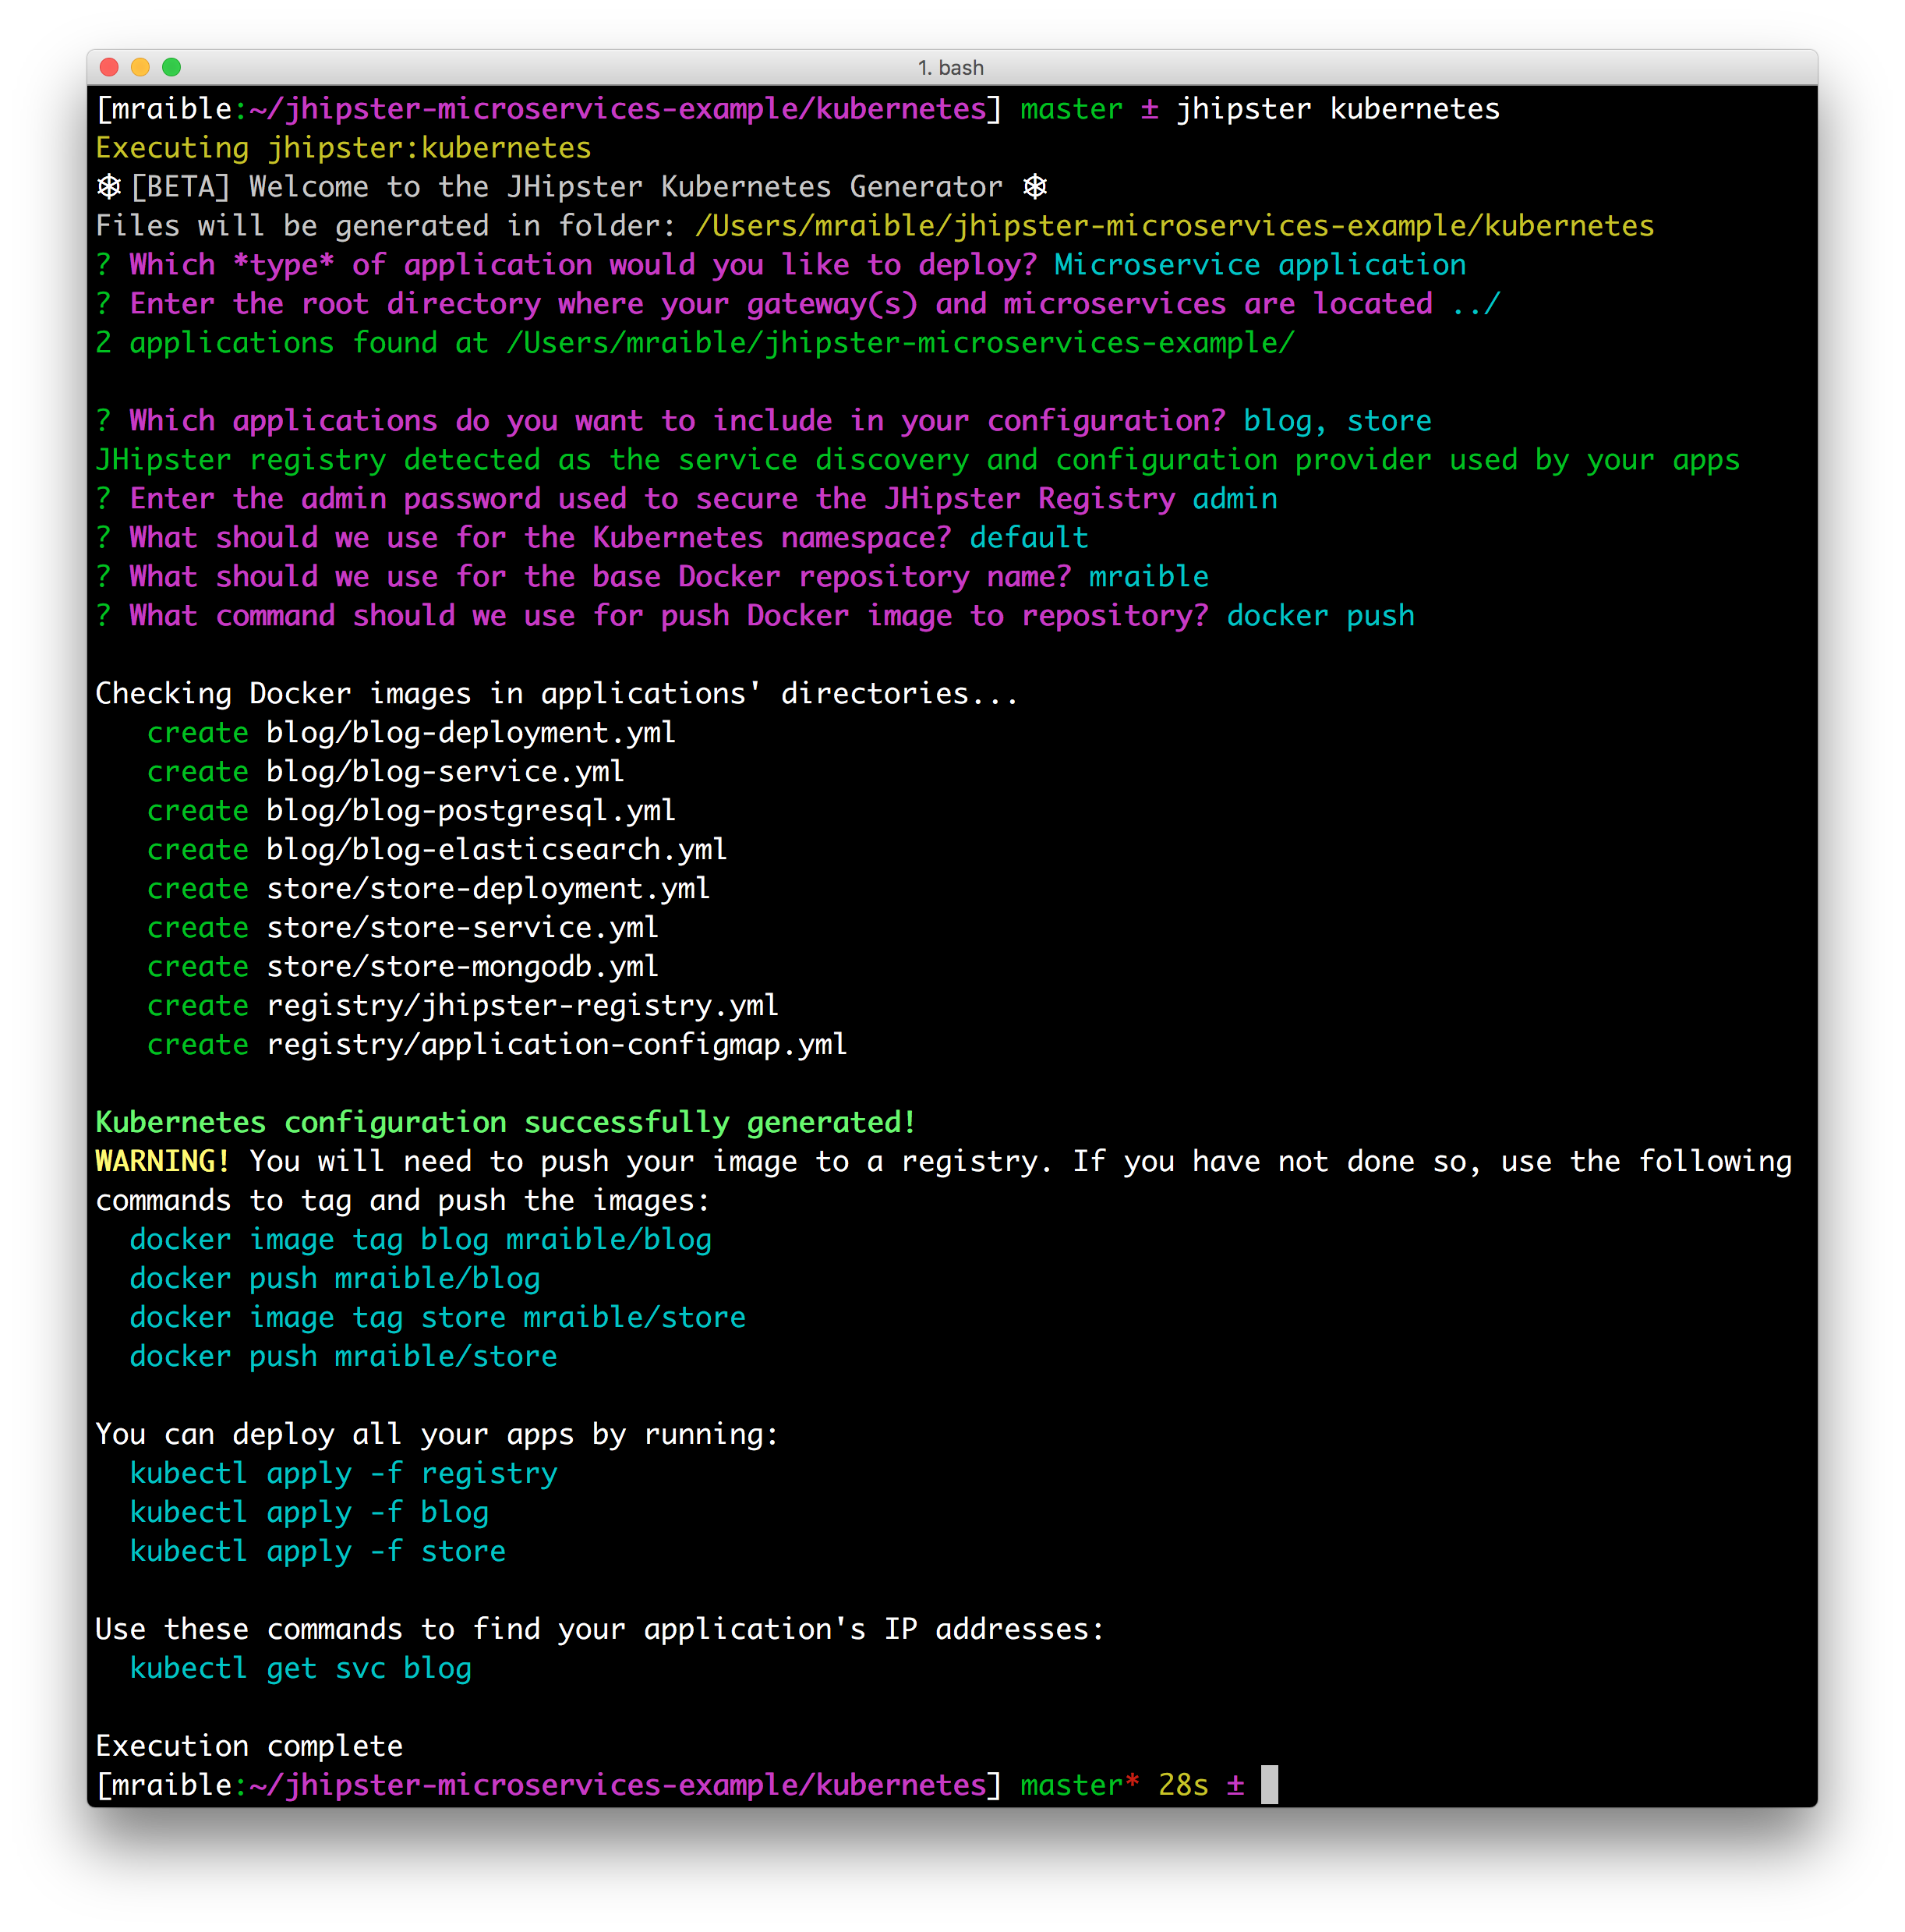Click 'kubectl apply -f registry' command text
Image resolution: width=1905 pixels, height=1932 pixels.
(x=343, y=1473)
